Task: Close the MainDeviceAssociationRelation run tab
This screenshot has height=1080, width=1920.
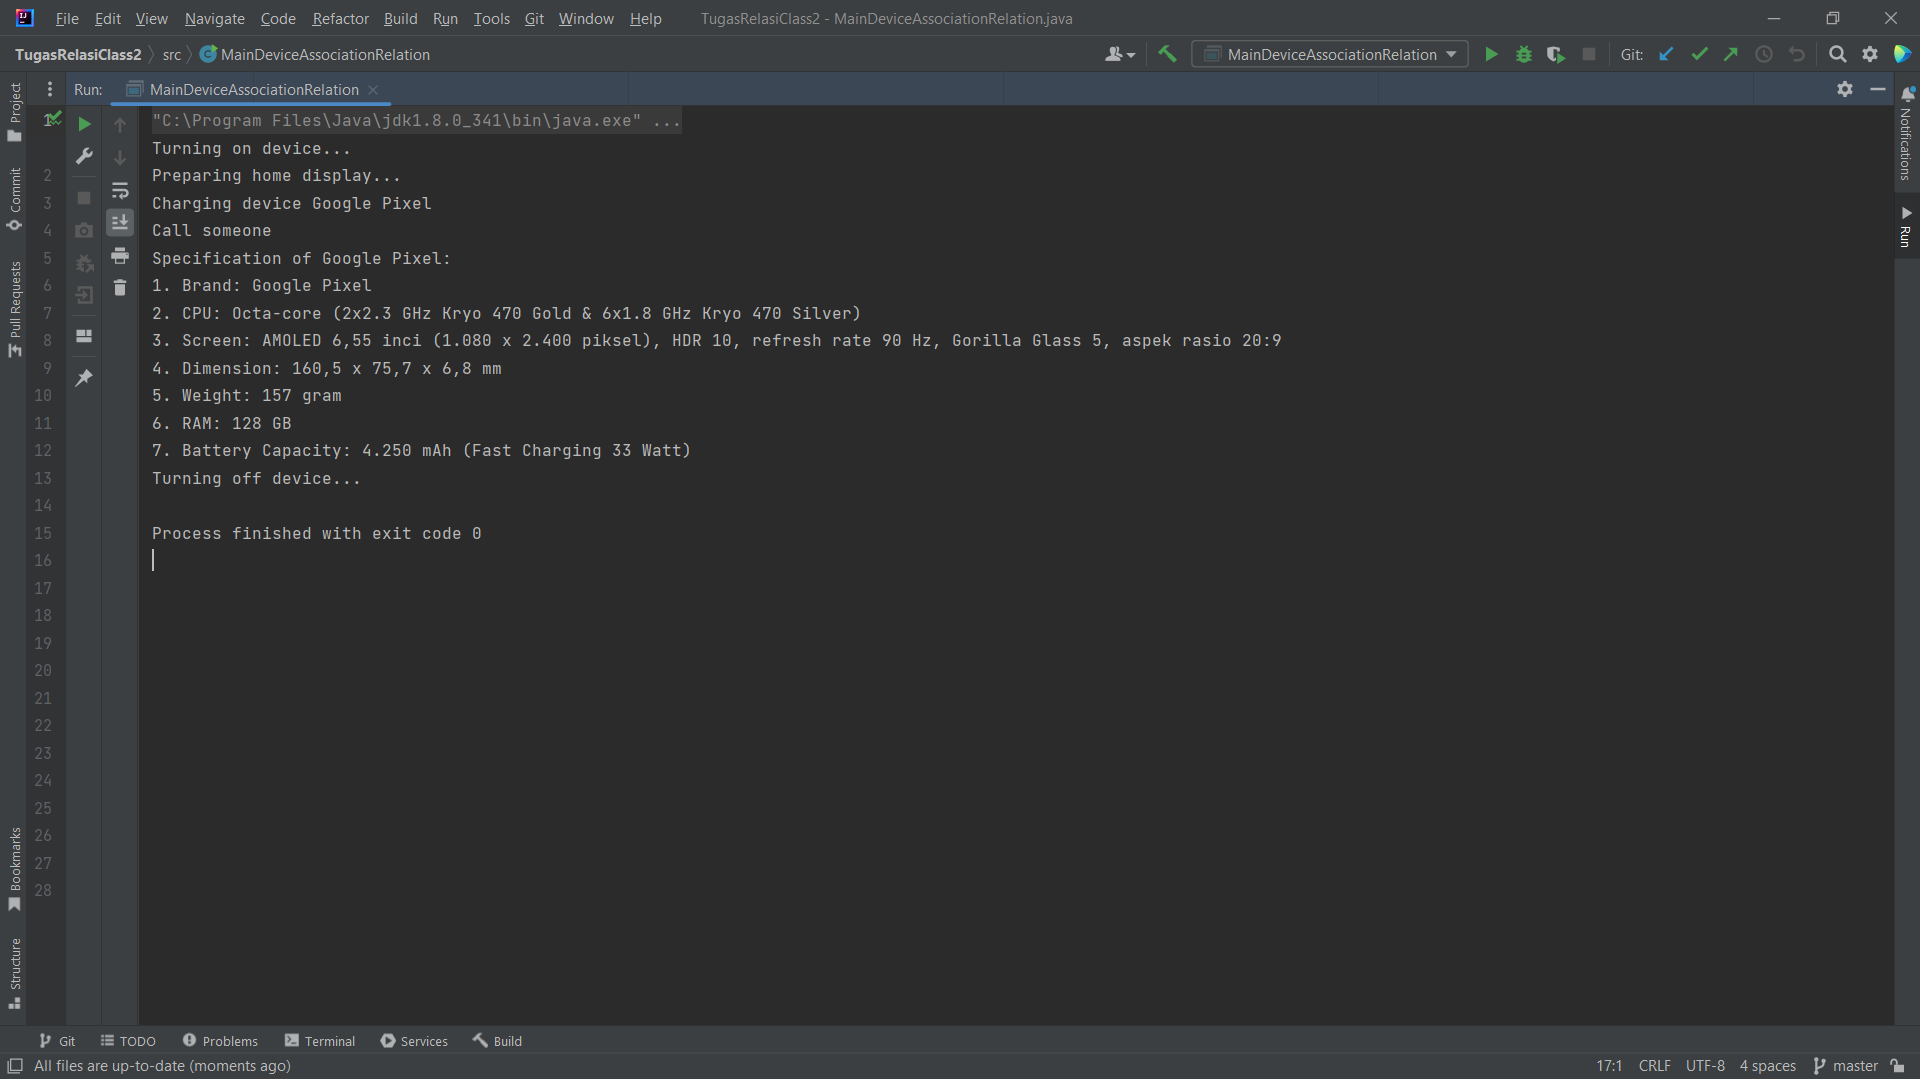Action: tap(373, 89)
